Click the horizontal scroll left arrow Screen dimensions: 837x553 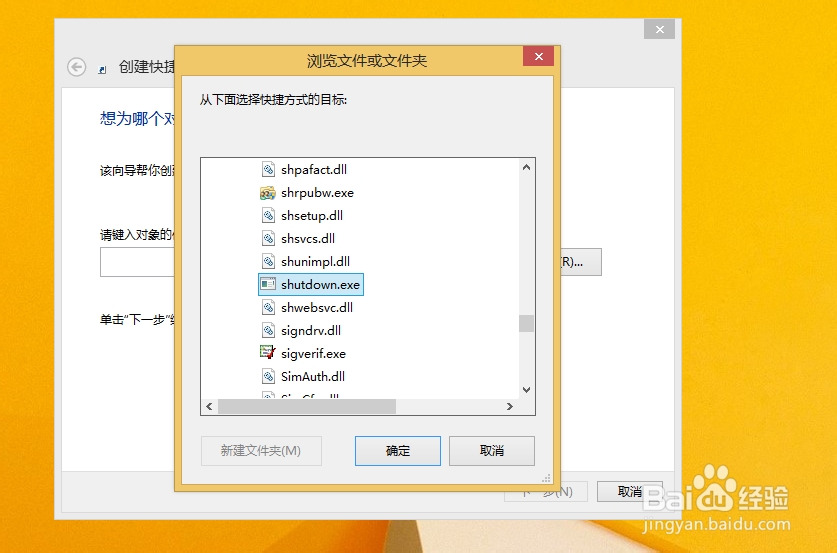[209, 407]
